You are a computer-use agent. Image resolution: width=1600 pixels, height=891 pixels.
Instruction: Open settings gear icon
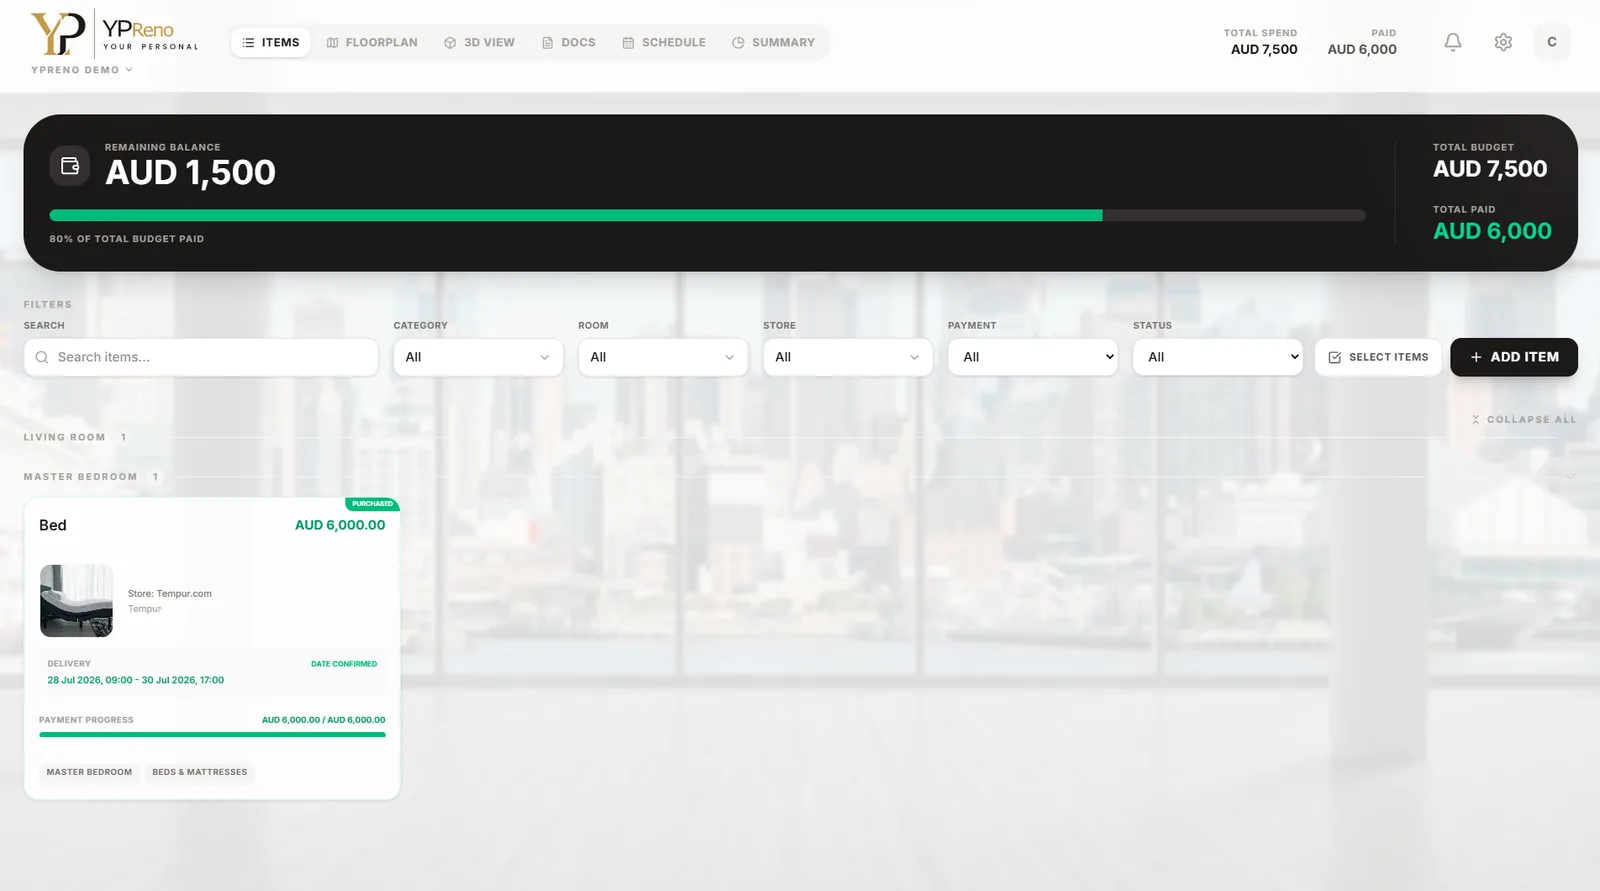1503,42
